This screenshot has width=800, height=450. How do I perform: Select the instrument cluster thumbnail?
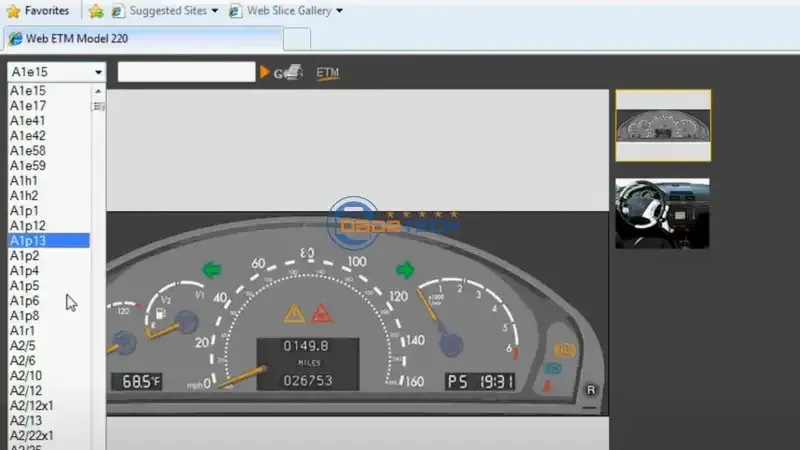[662, 125]
